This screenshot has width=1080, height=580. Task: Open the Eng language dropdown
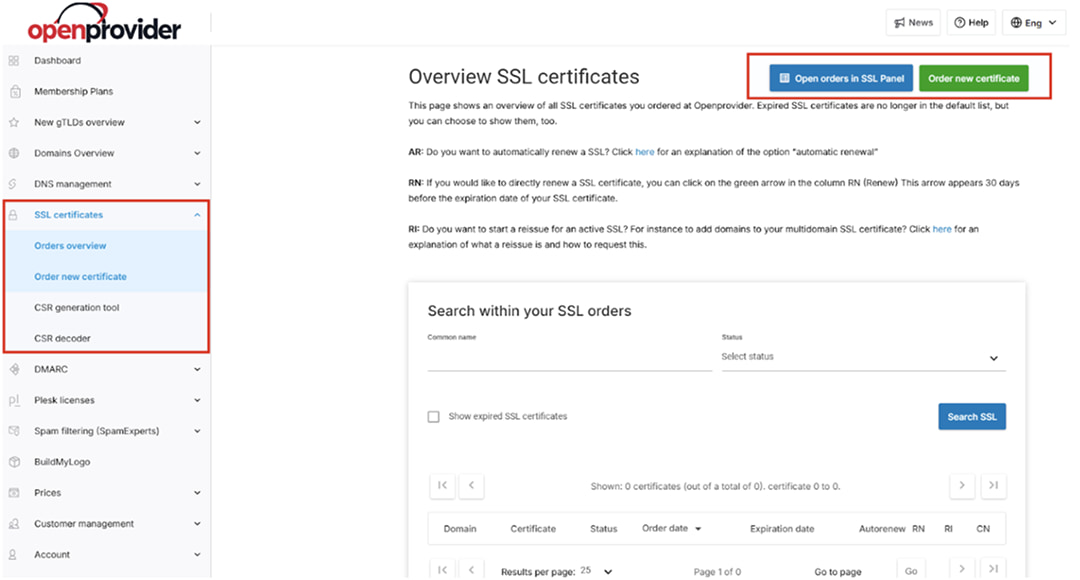(1034, 23)
